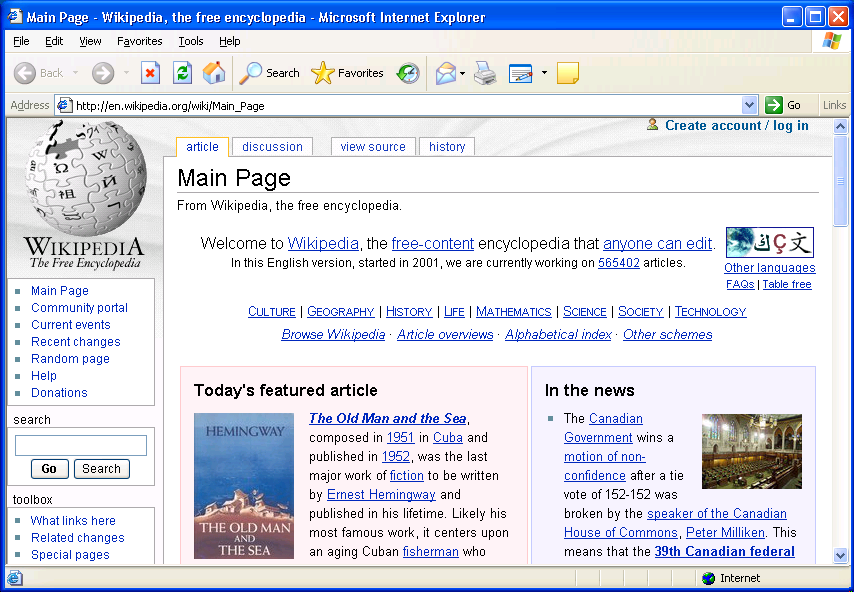Open the Random page link
Image resolution: width=854 pixels, height=592 pixels.
click(x=70, y=358)
